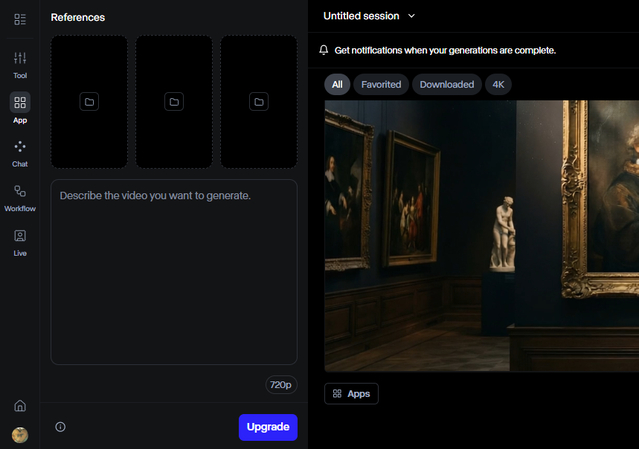Show Downloaded generations filter
Viewport: 639px width, 449px height.
click(x=447, y=85)
